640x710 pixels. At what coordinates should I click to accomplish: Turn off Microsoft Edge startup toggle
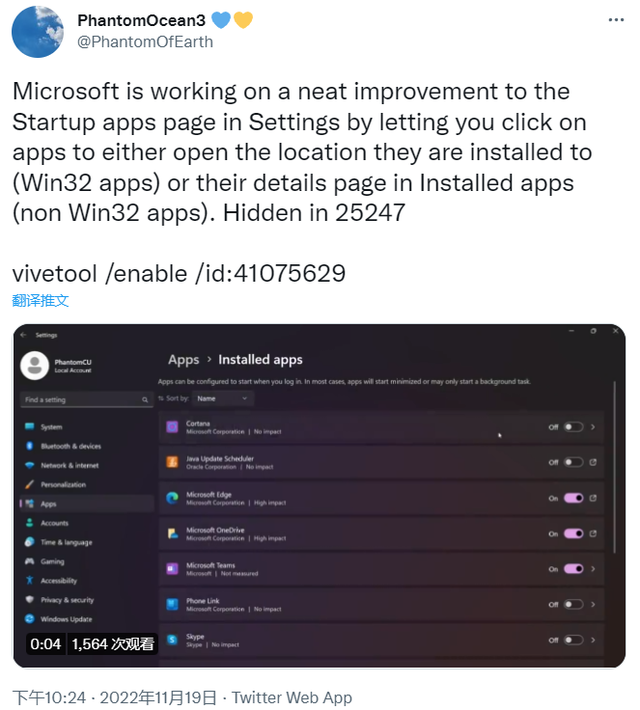(x=573, y=497)
